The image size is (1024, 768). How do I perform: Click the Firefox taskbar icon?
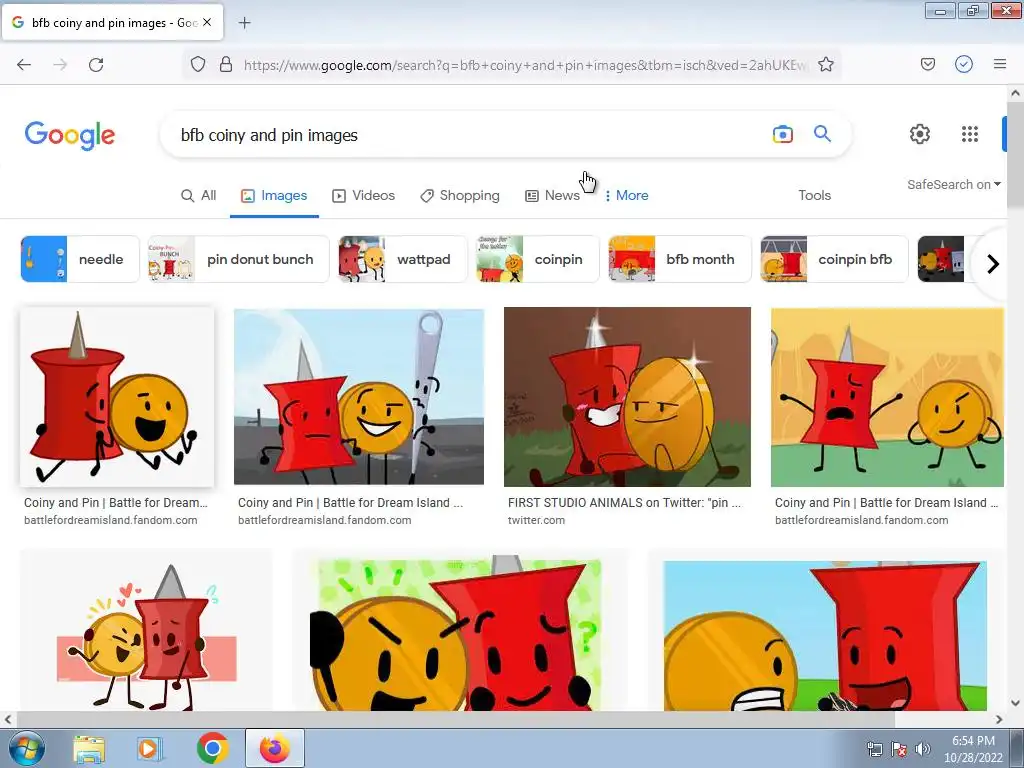(274, 748)
